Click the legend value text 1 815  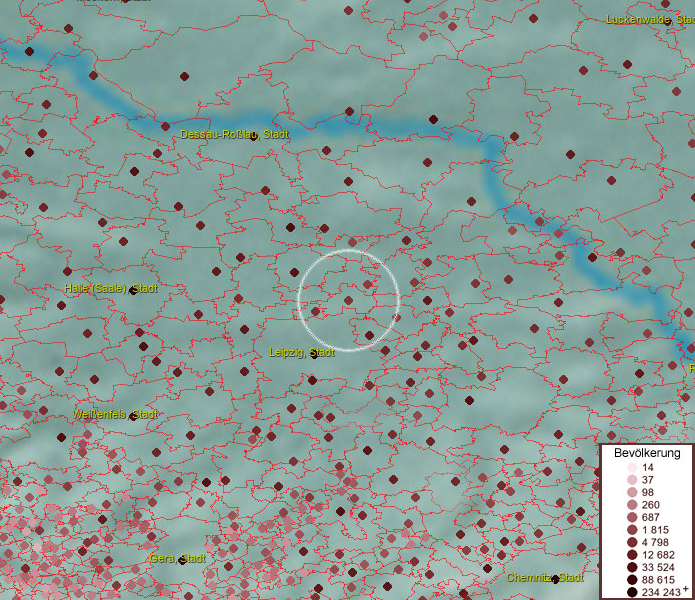pos(655,530)
